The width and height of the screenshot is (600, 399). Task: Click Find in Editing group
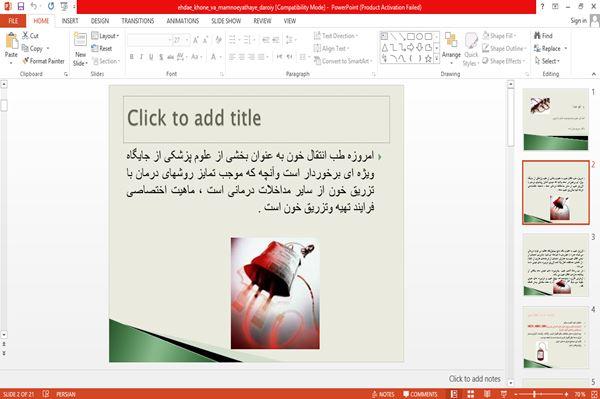point(543,36)
